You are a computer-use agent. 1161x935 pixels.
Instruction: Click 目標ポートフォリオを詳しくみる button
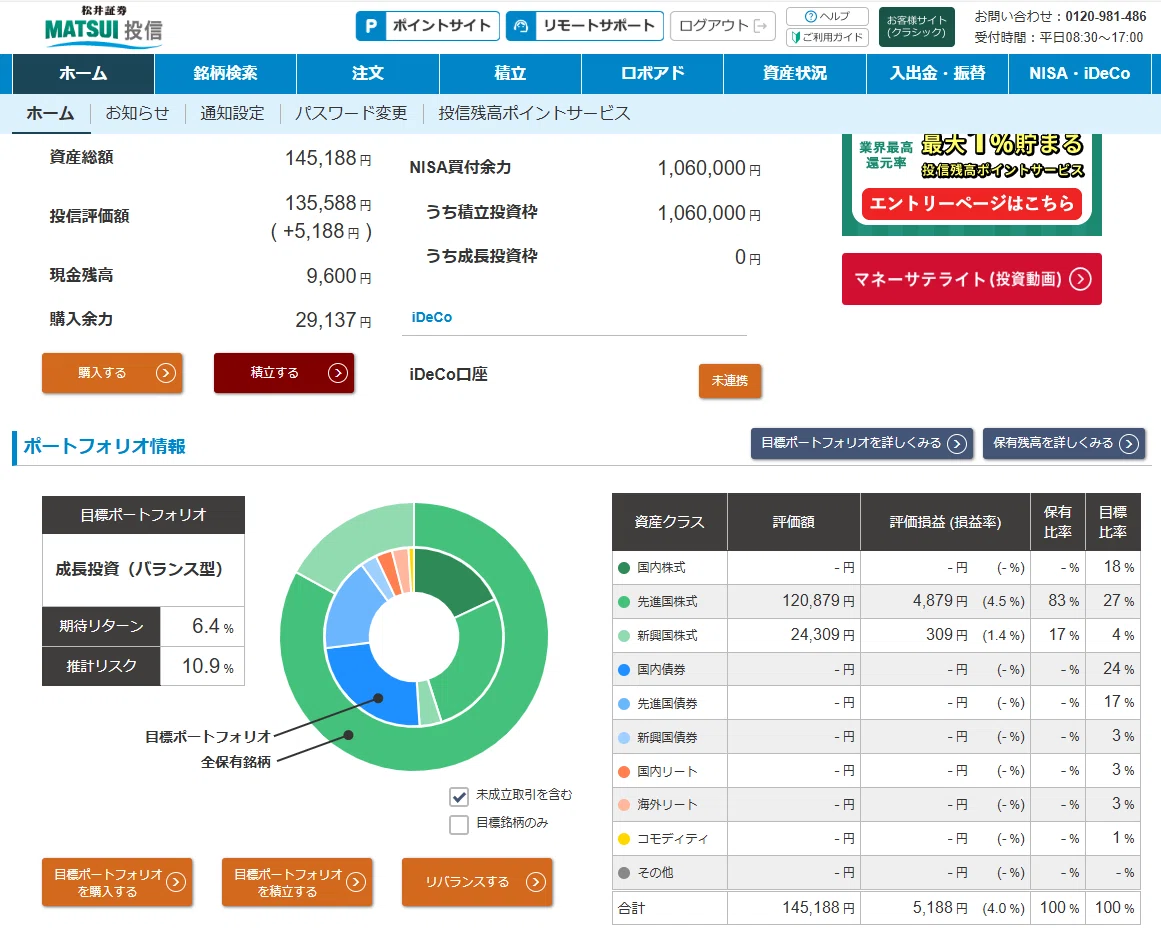click(862, 443)
